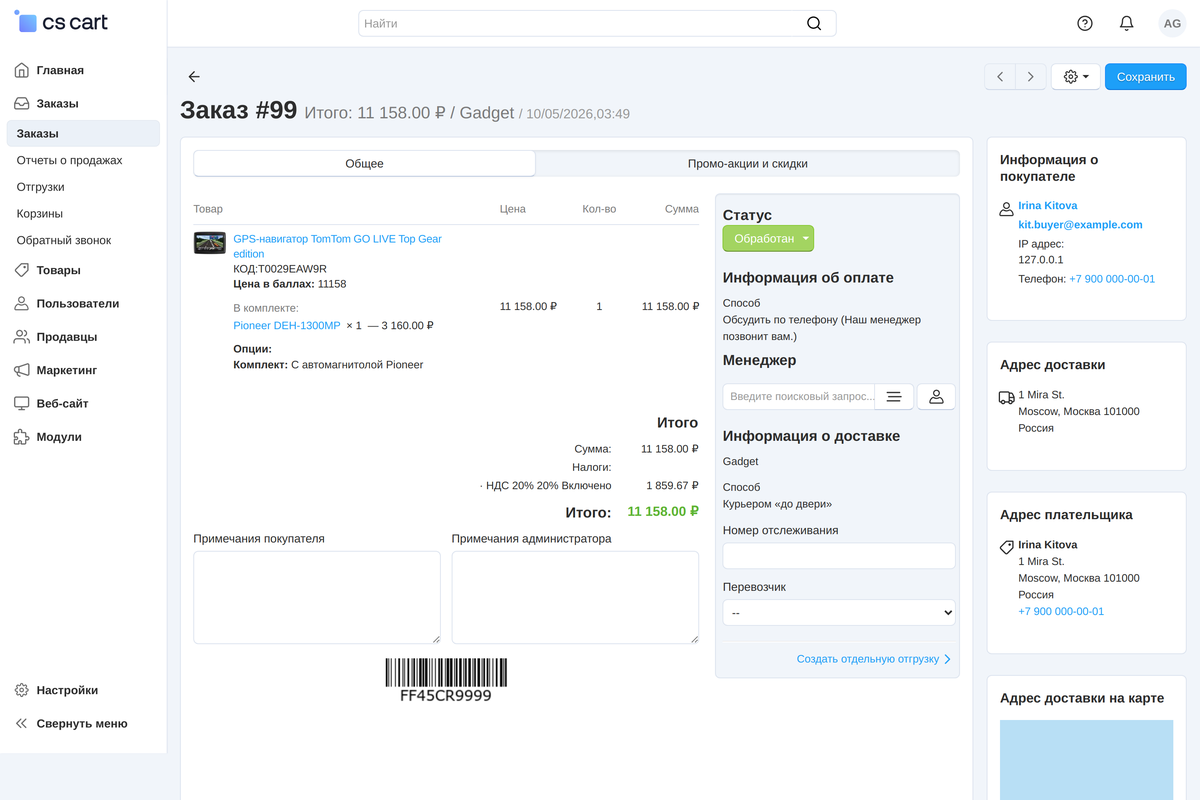Viewport: 1200px width, 800px height.
Task: Open the AG user avatar menu
Action: tap(1171, 23)
